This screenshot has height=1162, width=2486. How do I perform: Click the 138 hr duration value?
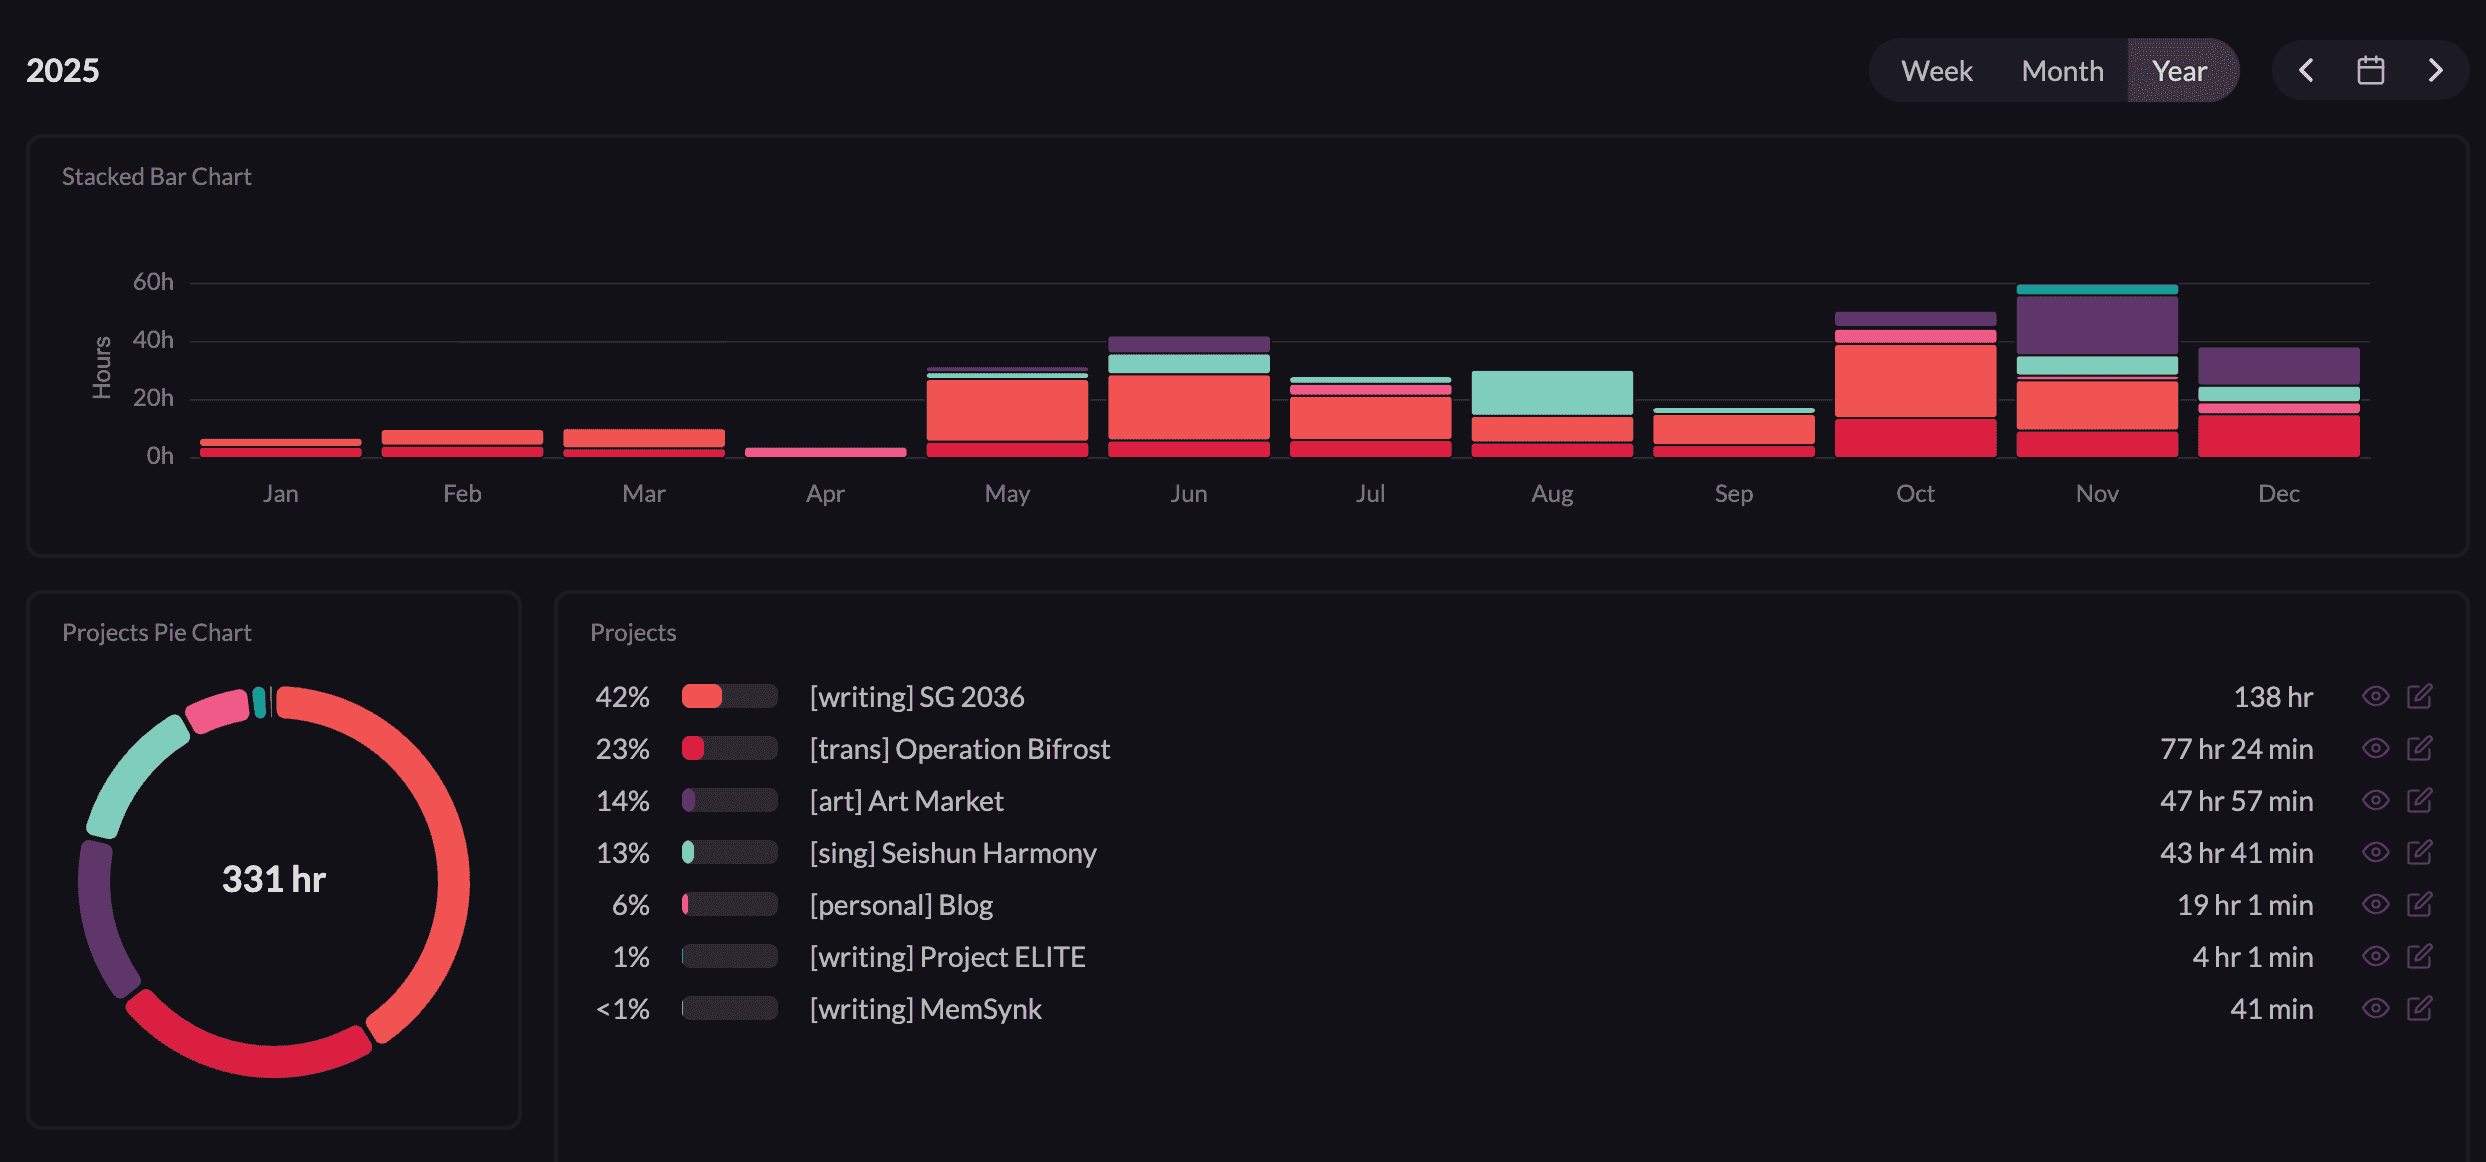click(2273, 696)
